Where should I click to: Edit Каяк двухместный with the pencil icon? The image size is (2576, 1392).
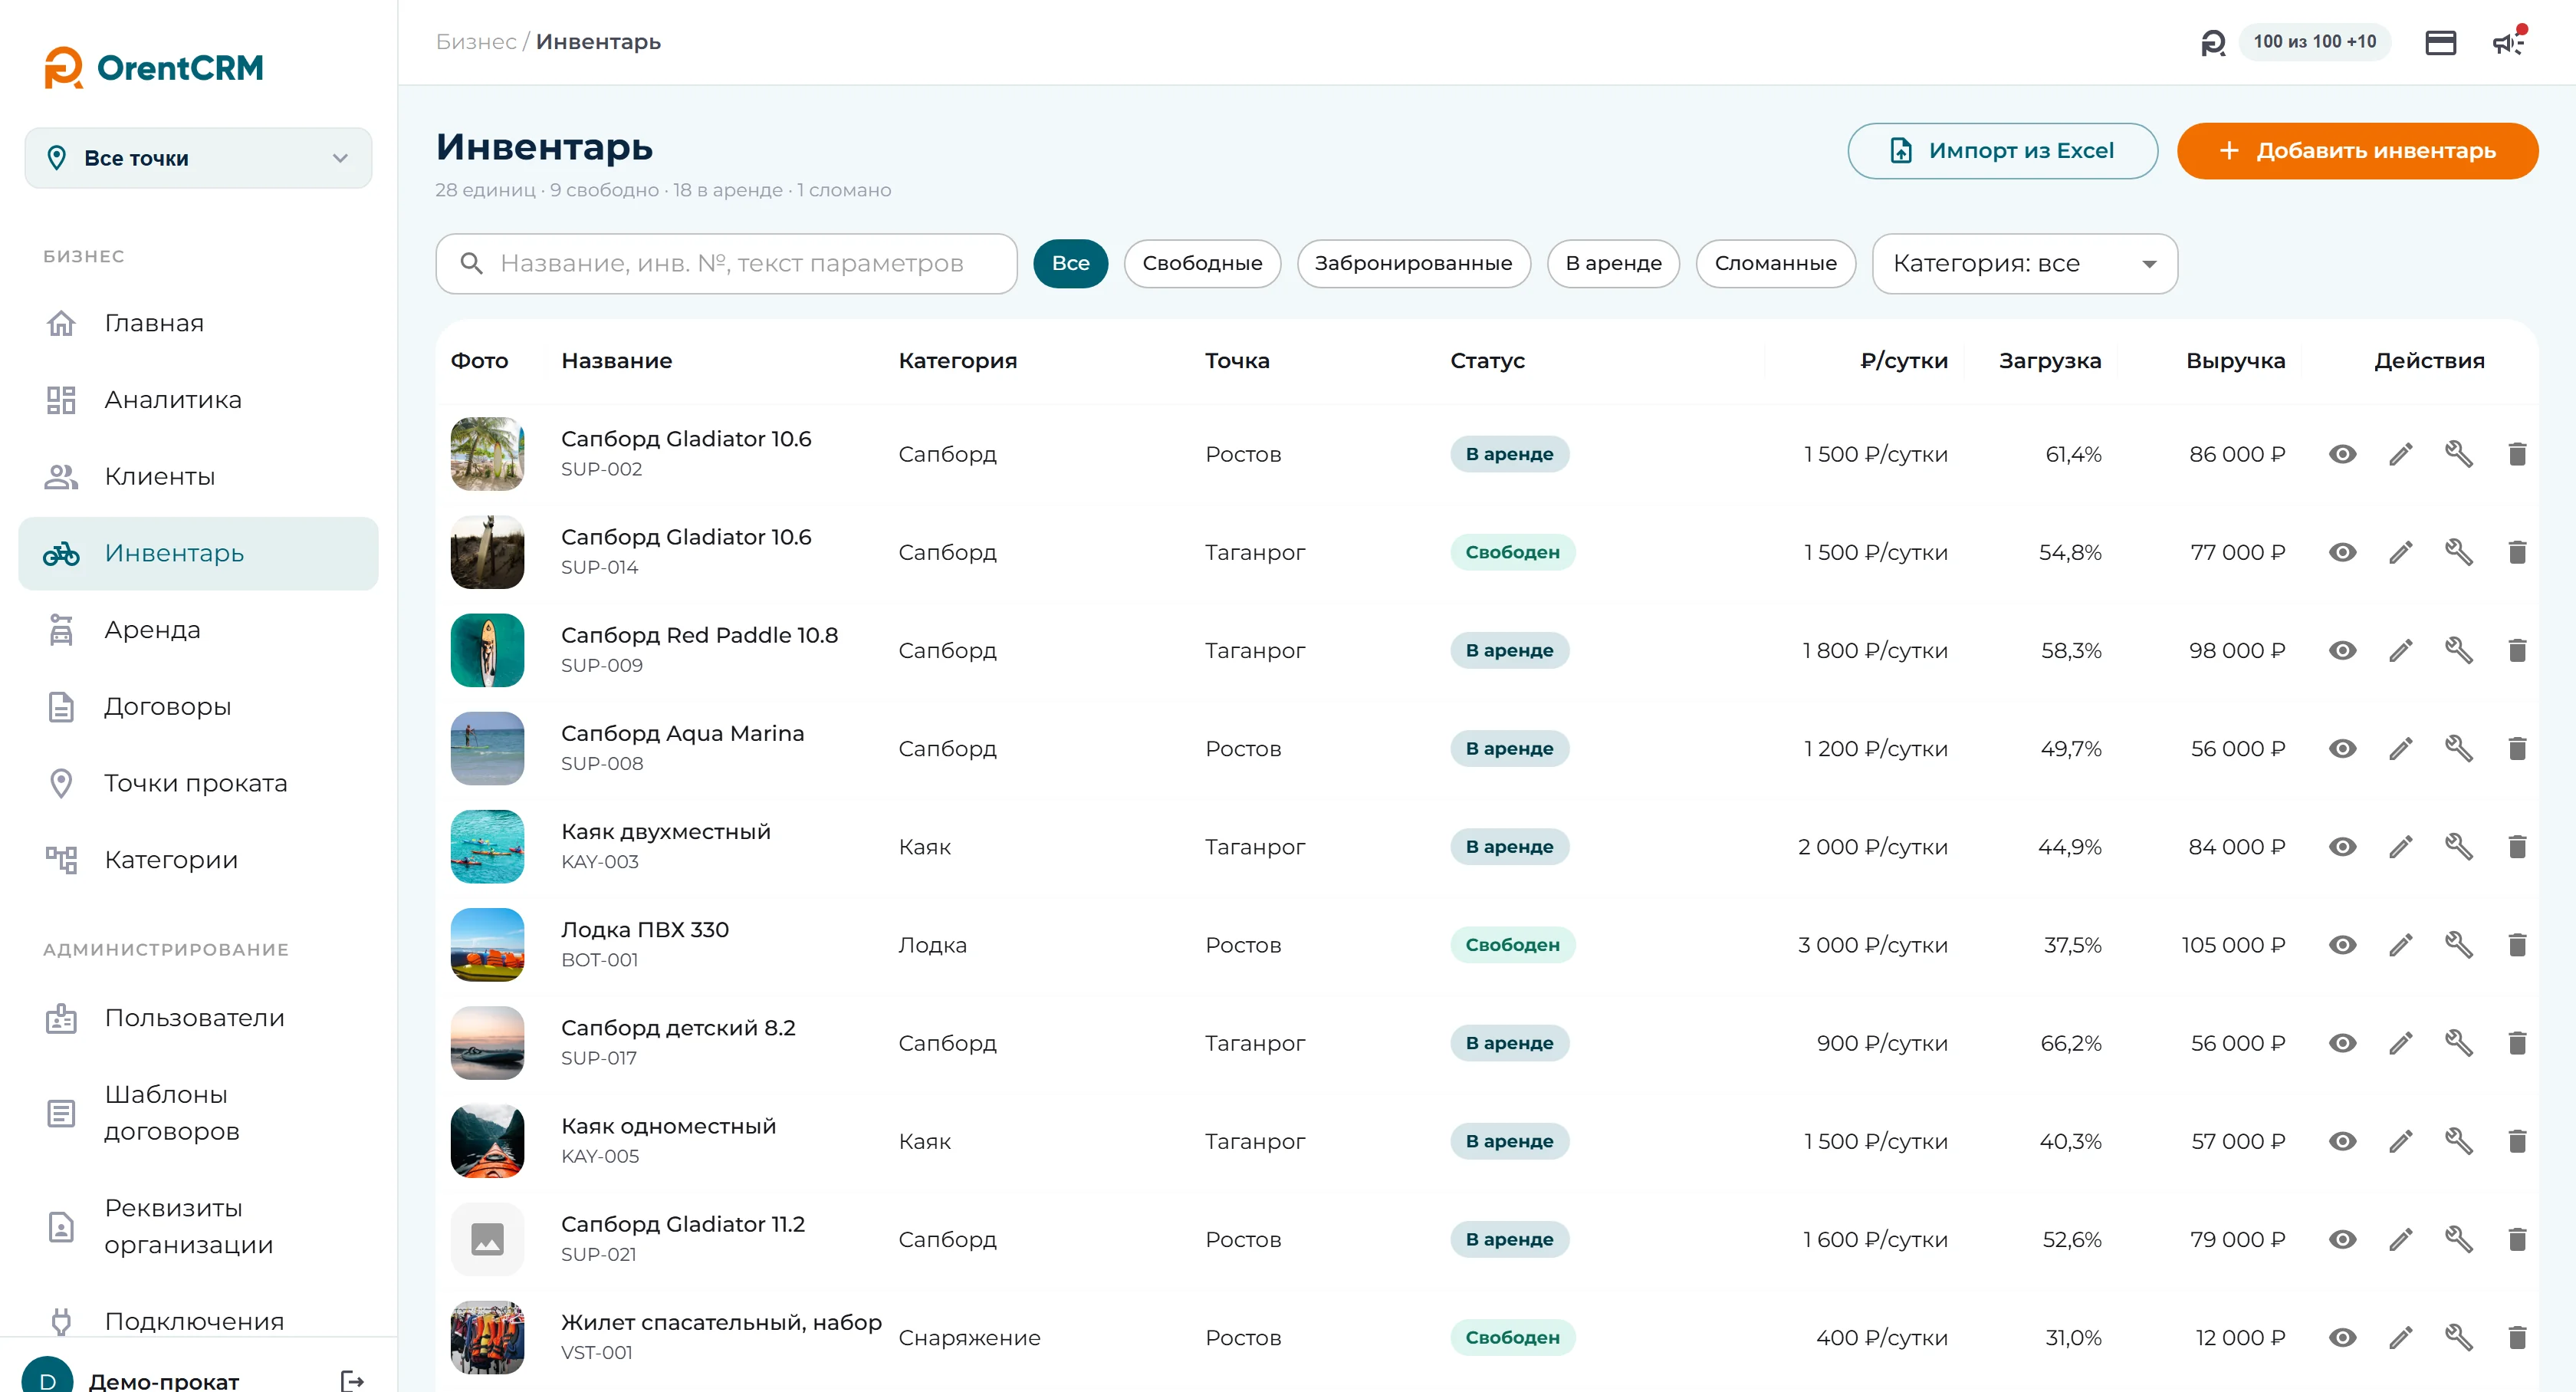pyautogui.click(x=2400, y=847)
